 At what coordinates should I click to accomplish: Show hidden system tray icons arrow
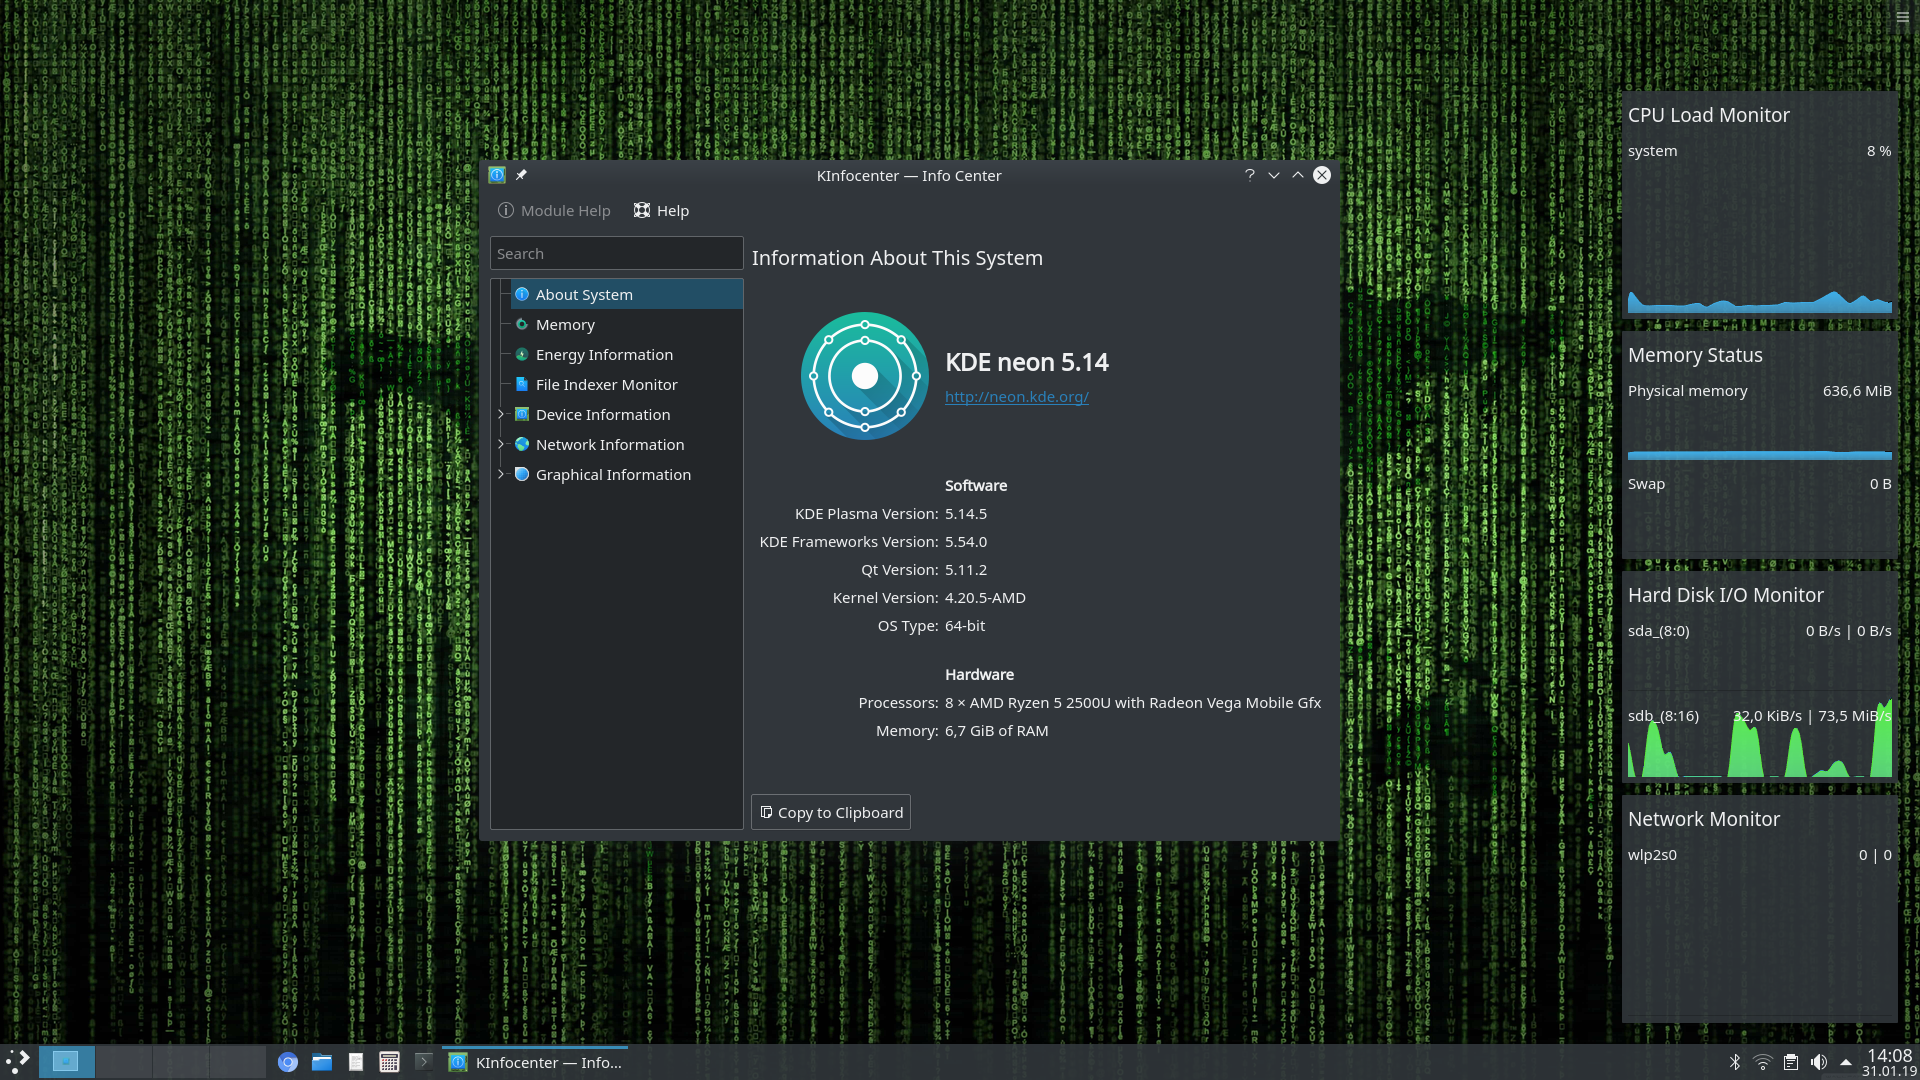point(1846,1062)
